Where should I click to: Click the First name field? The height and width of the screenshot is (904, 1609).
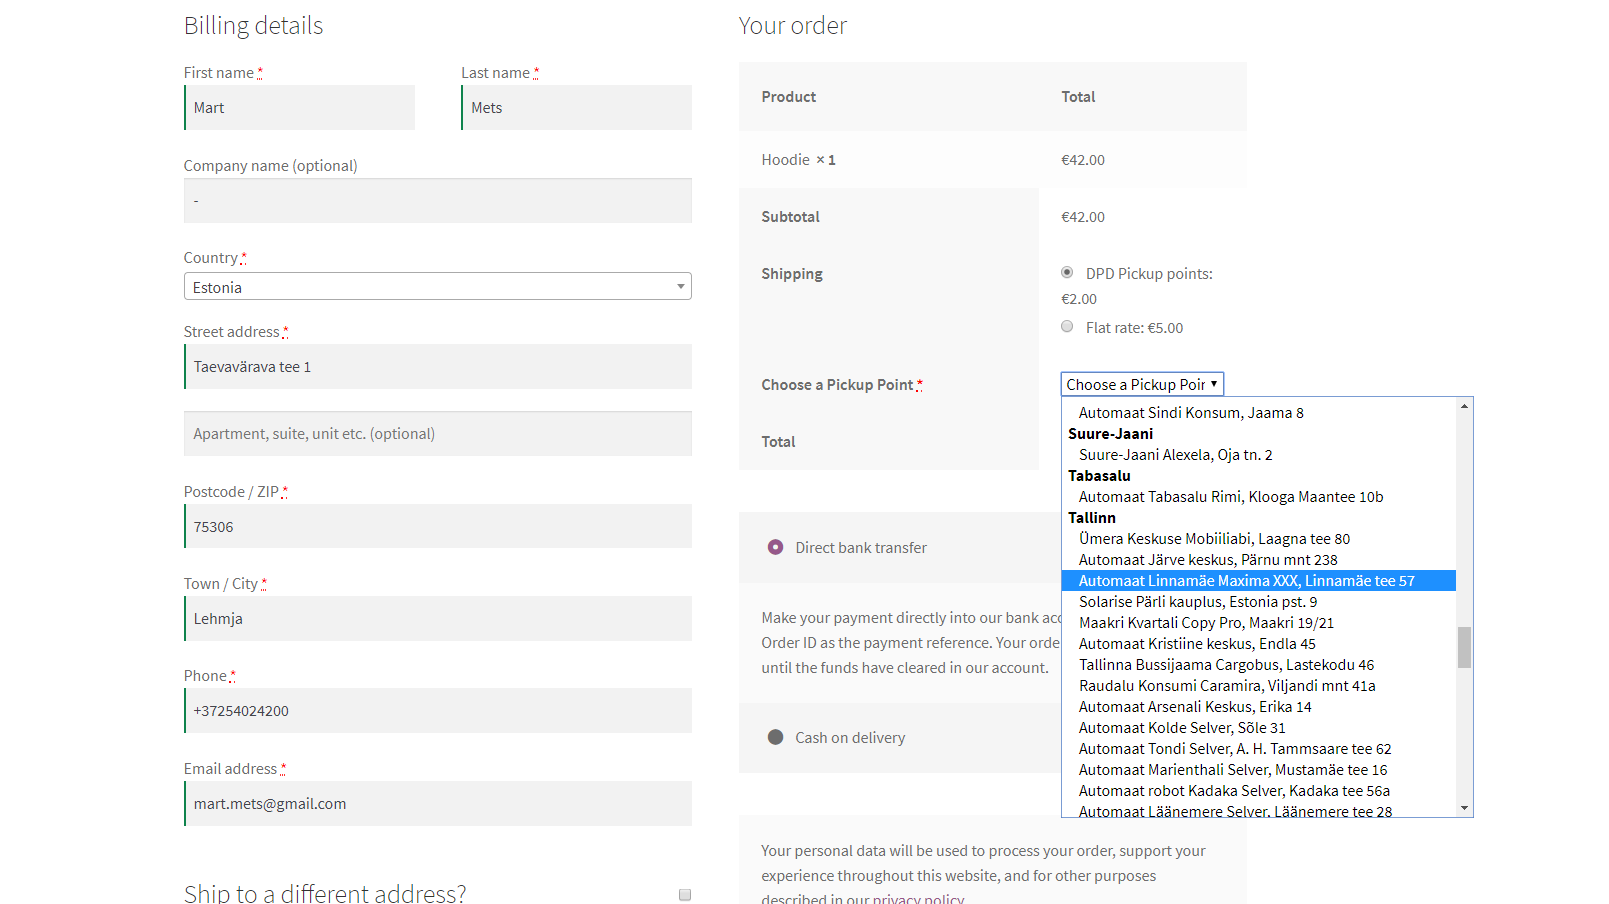300,108
